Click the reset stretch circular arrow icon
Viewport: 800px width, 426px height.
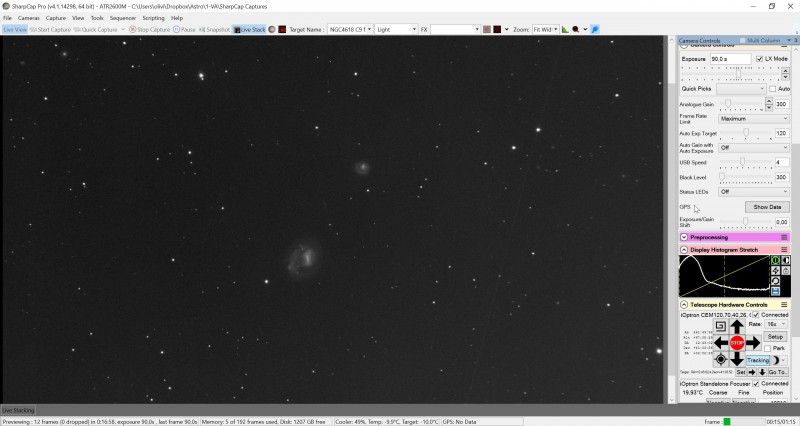pyautogui.click(x=775, y=281)
